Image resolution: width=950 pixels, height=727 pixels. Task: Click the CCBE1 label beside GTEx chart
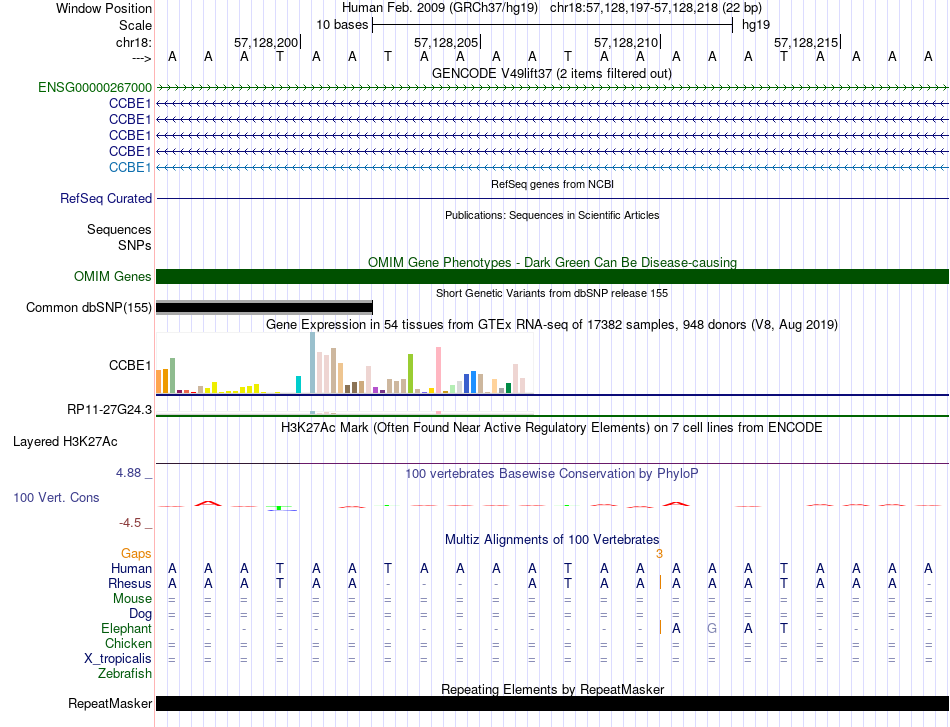(130, 366)
